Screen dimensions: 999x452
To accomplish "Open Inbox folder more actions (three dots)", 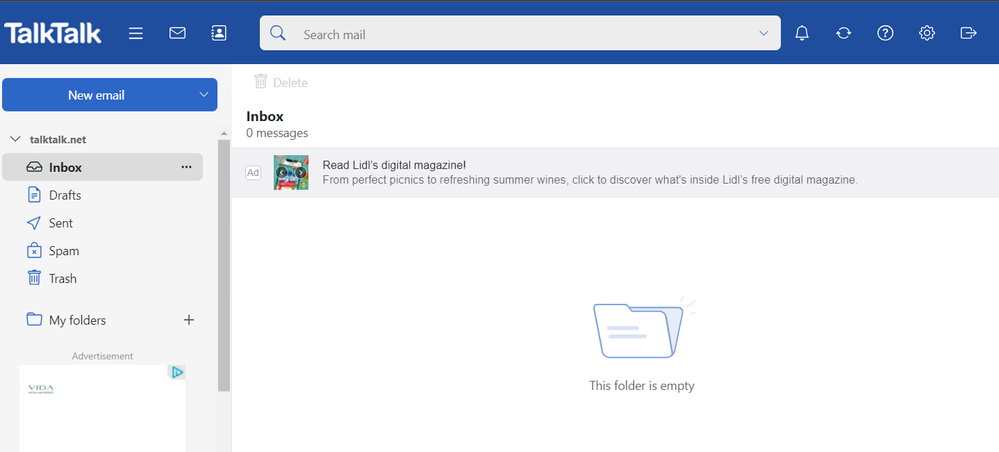I will pyautogui.click(x=186, y=167).
